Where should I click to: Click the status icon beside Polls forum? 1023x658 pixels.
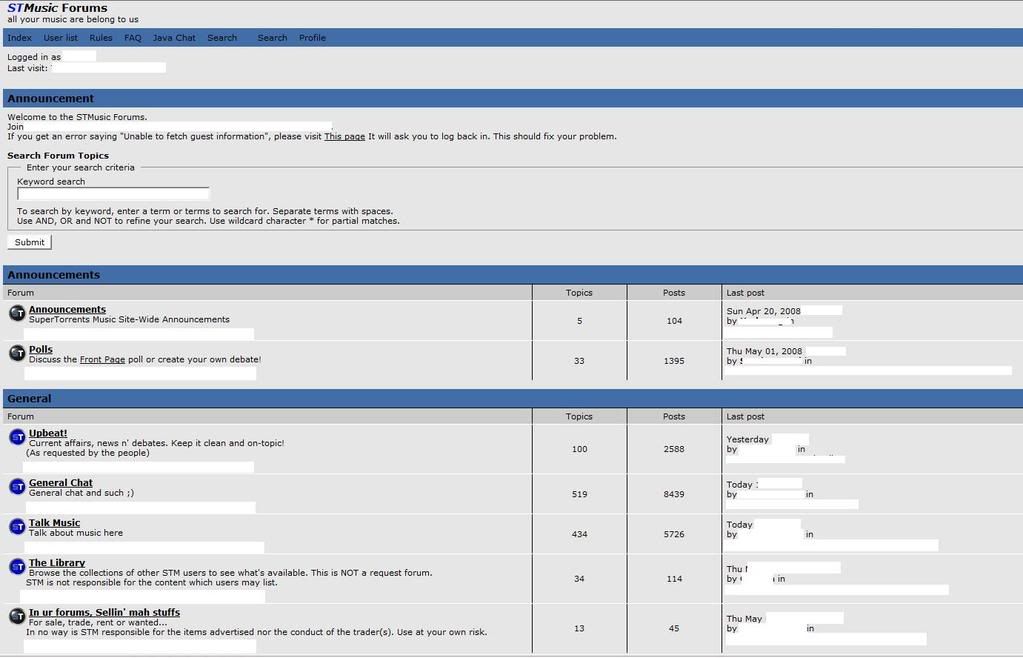pyautogui.click(x=17, y=353)
